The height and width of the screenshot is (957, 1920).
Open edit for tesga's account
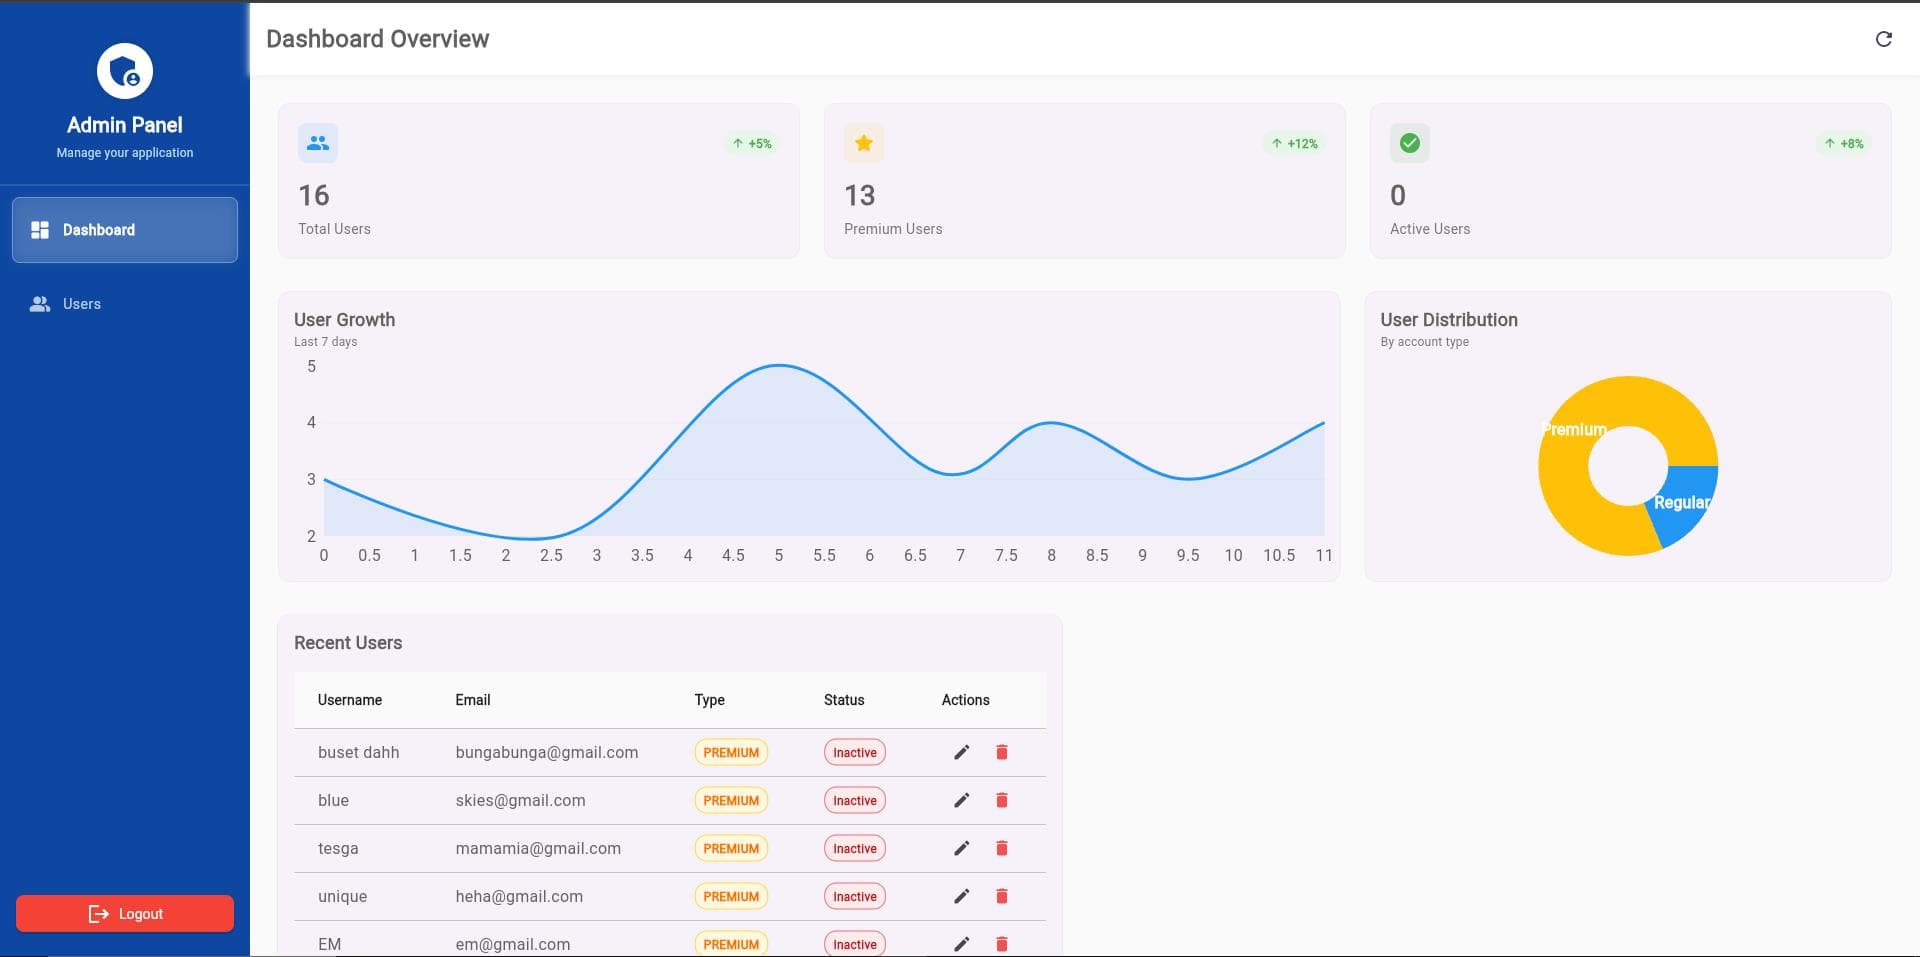tap(961, 848)
